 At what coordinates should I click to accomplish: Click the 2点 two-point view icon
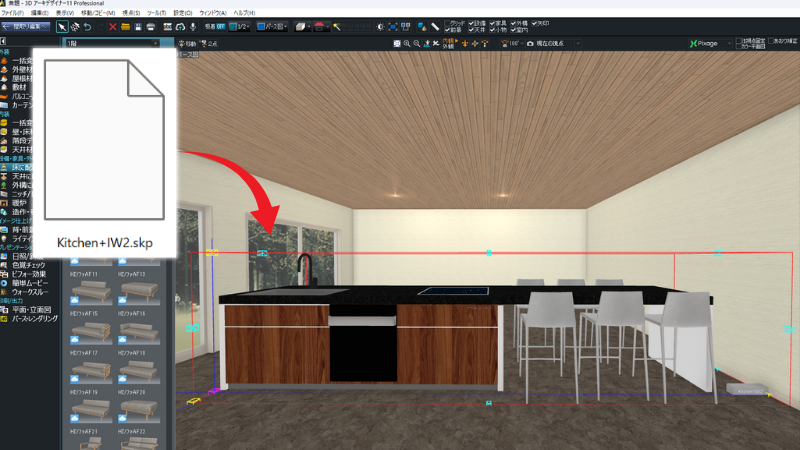(x=209, y=43)
